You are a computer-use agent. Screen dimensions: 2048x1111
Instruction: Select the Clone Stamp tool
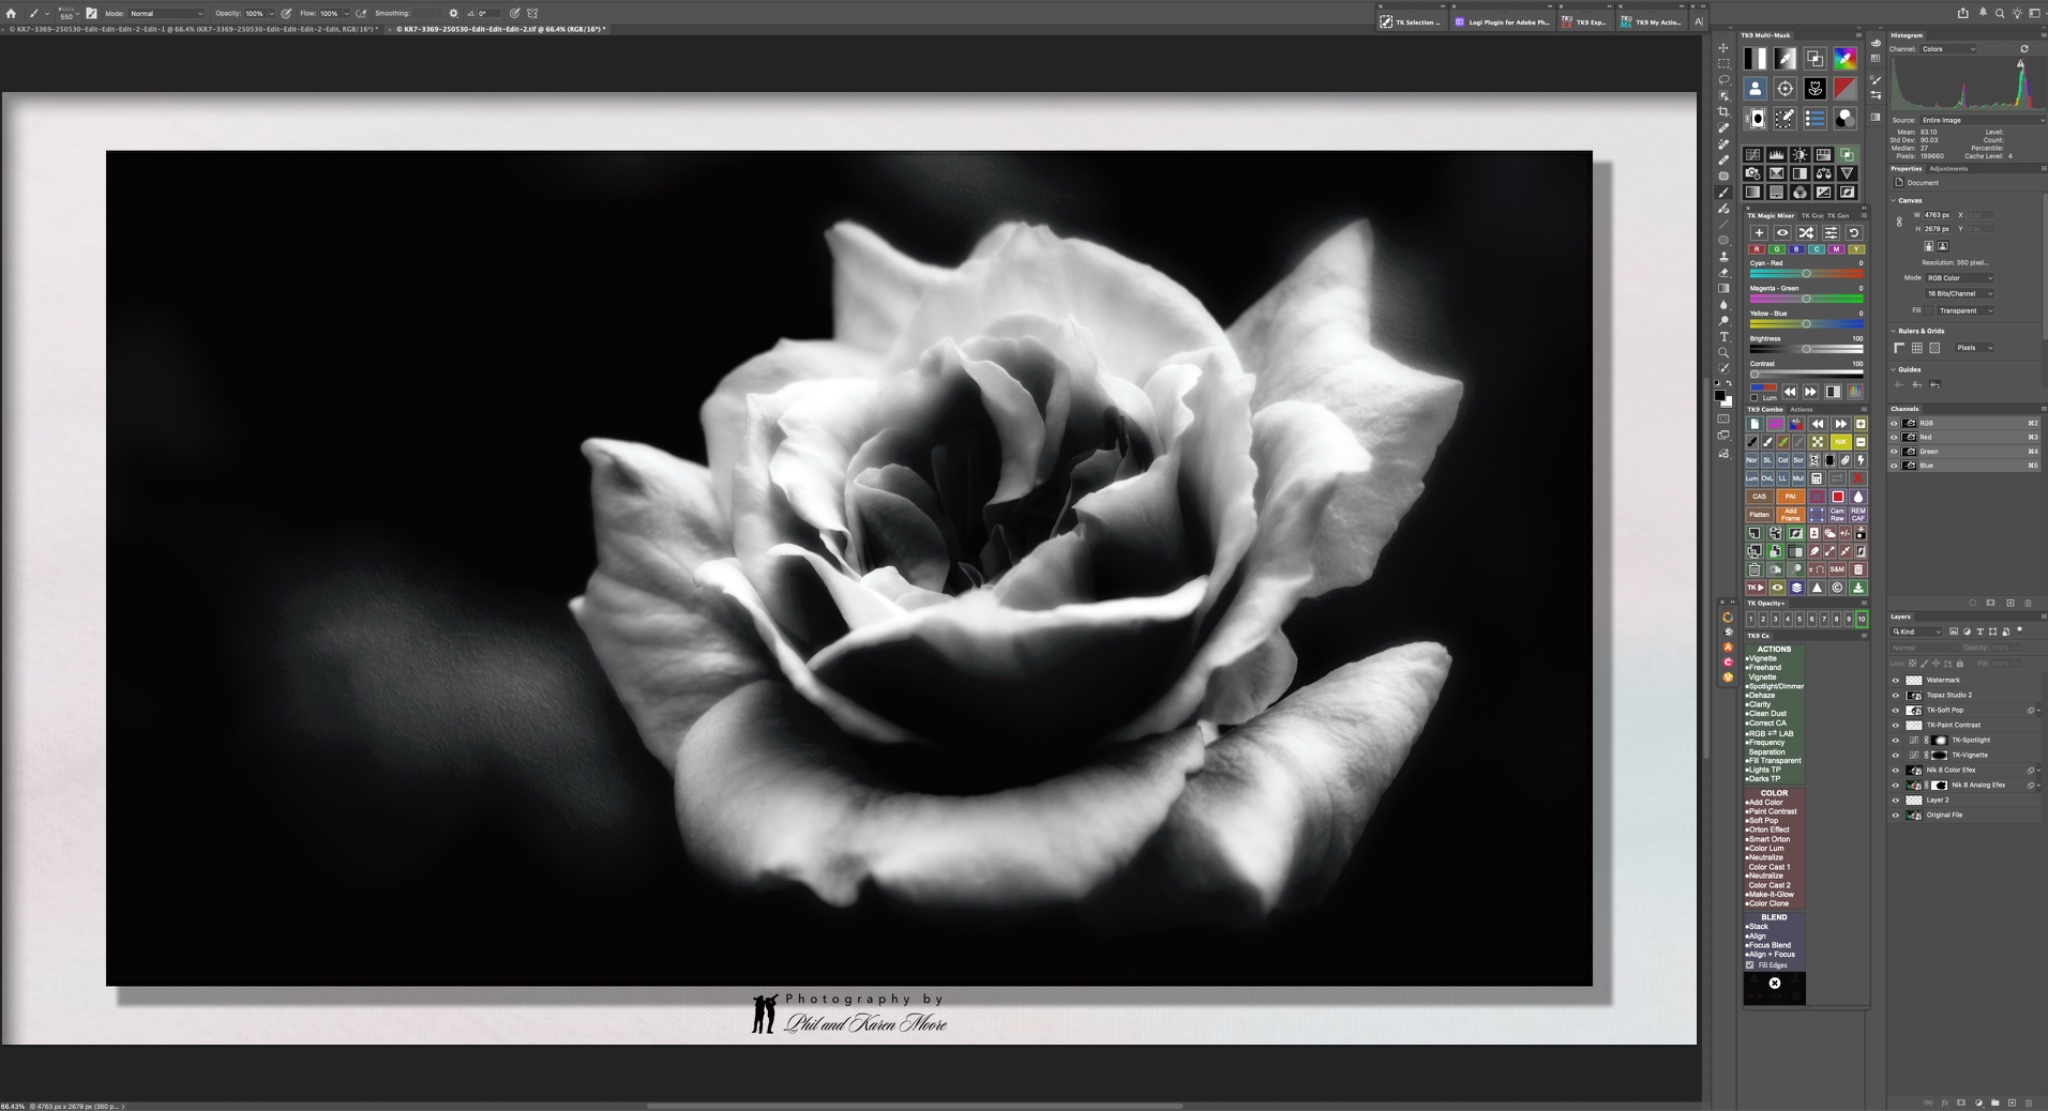click(x=1723, y=257)
